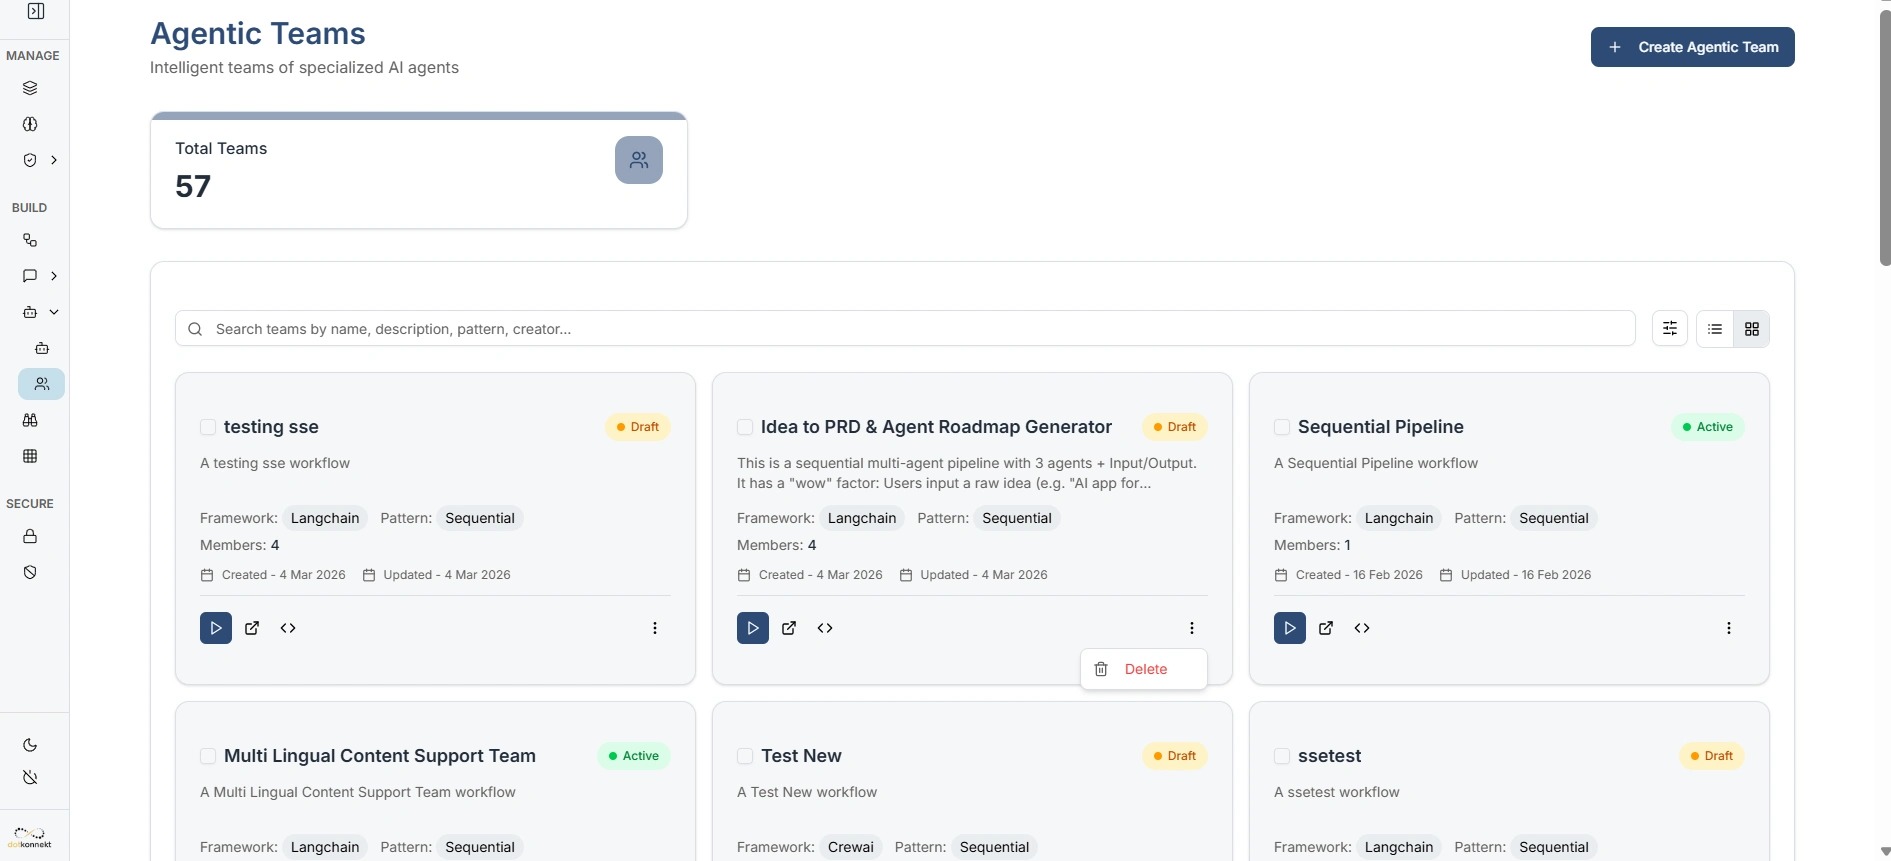The height and width of the screenshot is (861, 1891).
Task: Open the connected shapes icon under BUILD
Action: tap(30, 240)
